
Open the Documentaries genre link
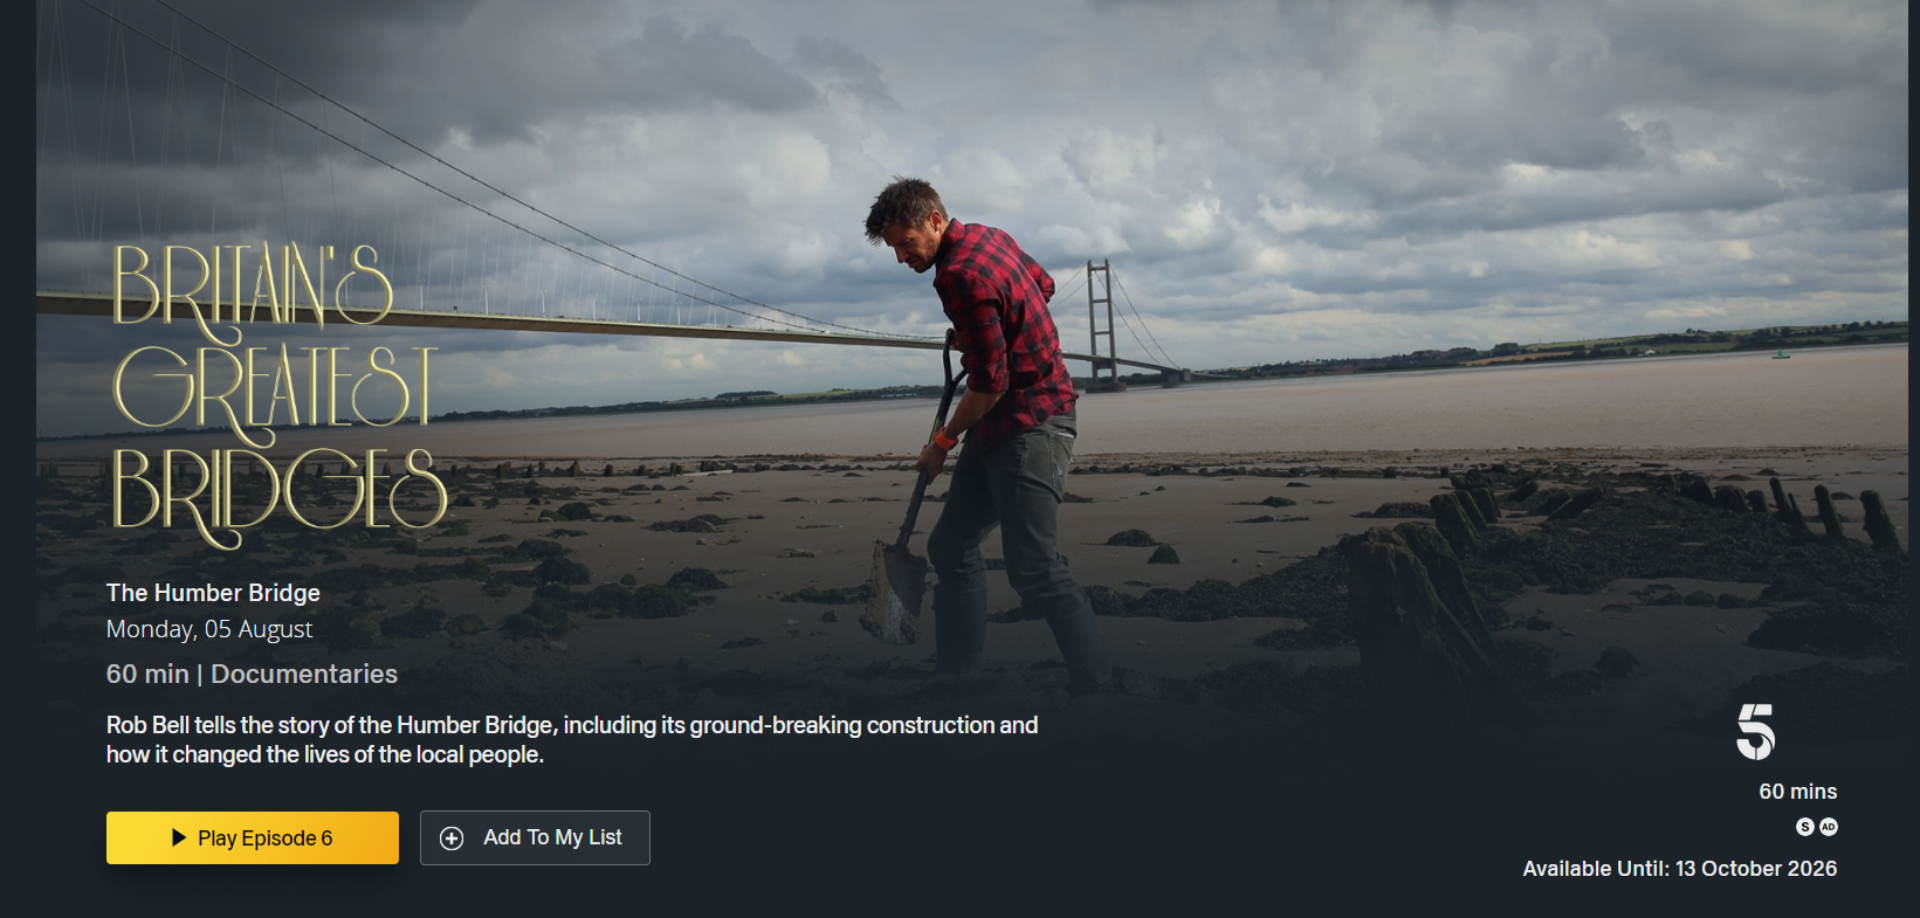[x=304, y=674]
